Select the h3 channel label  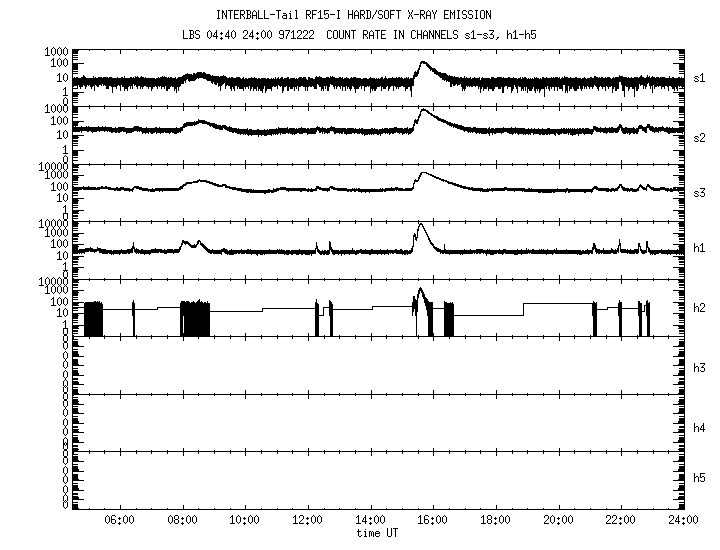pyautogui.click(x=699, y=369)
